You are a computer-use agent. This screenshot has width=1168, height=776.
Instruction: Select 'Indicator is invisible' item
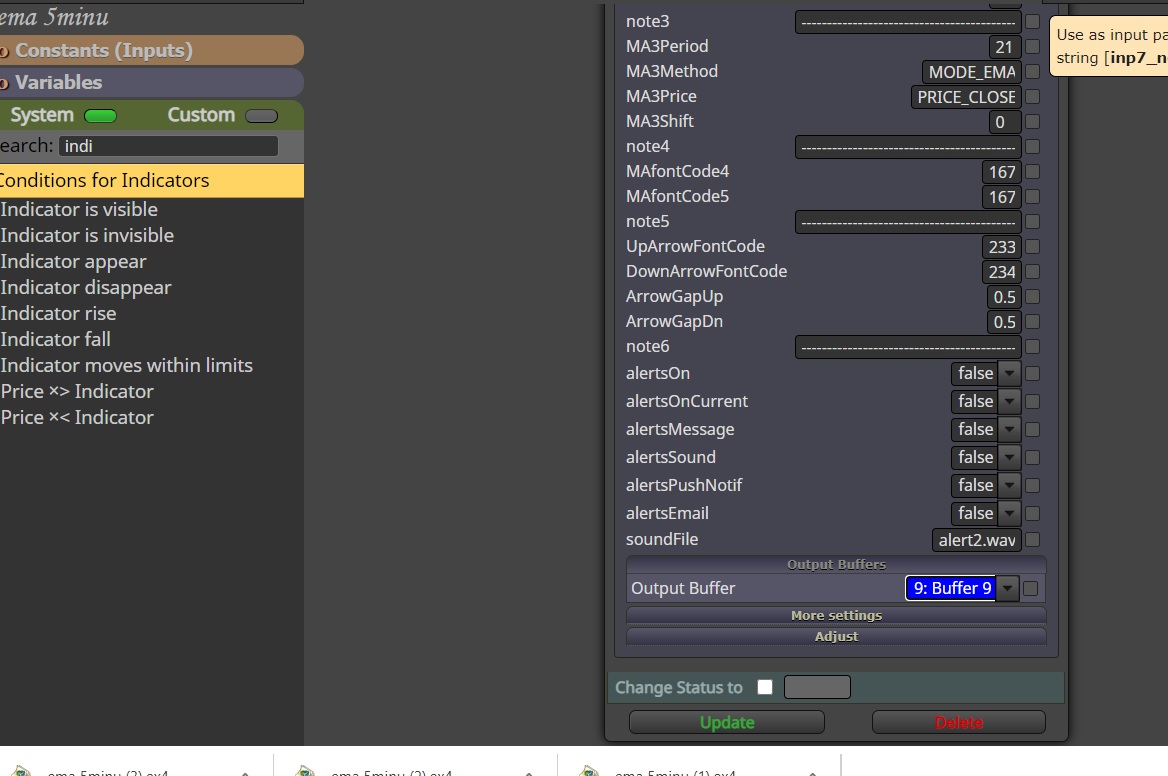point(87,235)
